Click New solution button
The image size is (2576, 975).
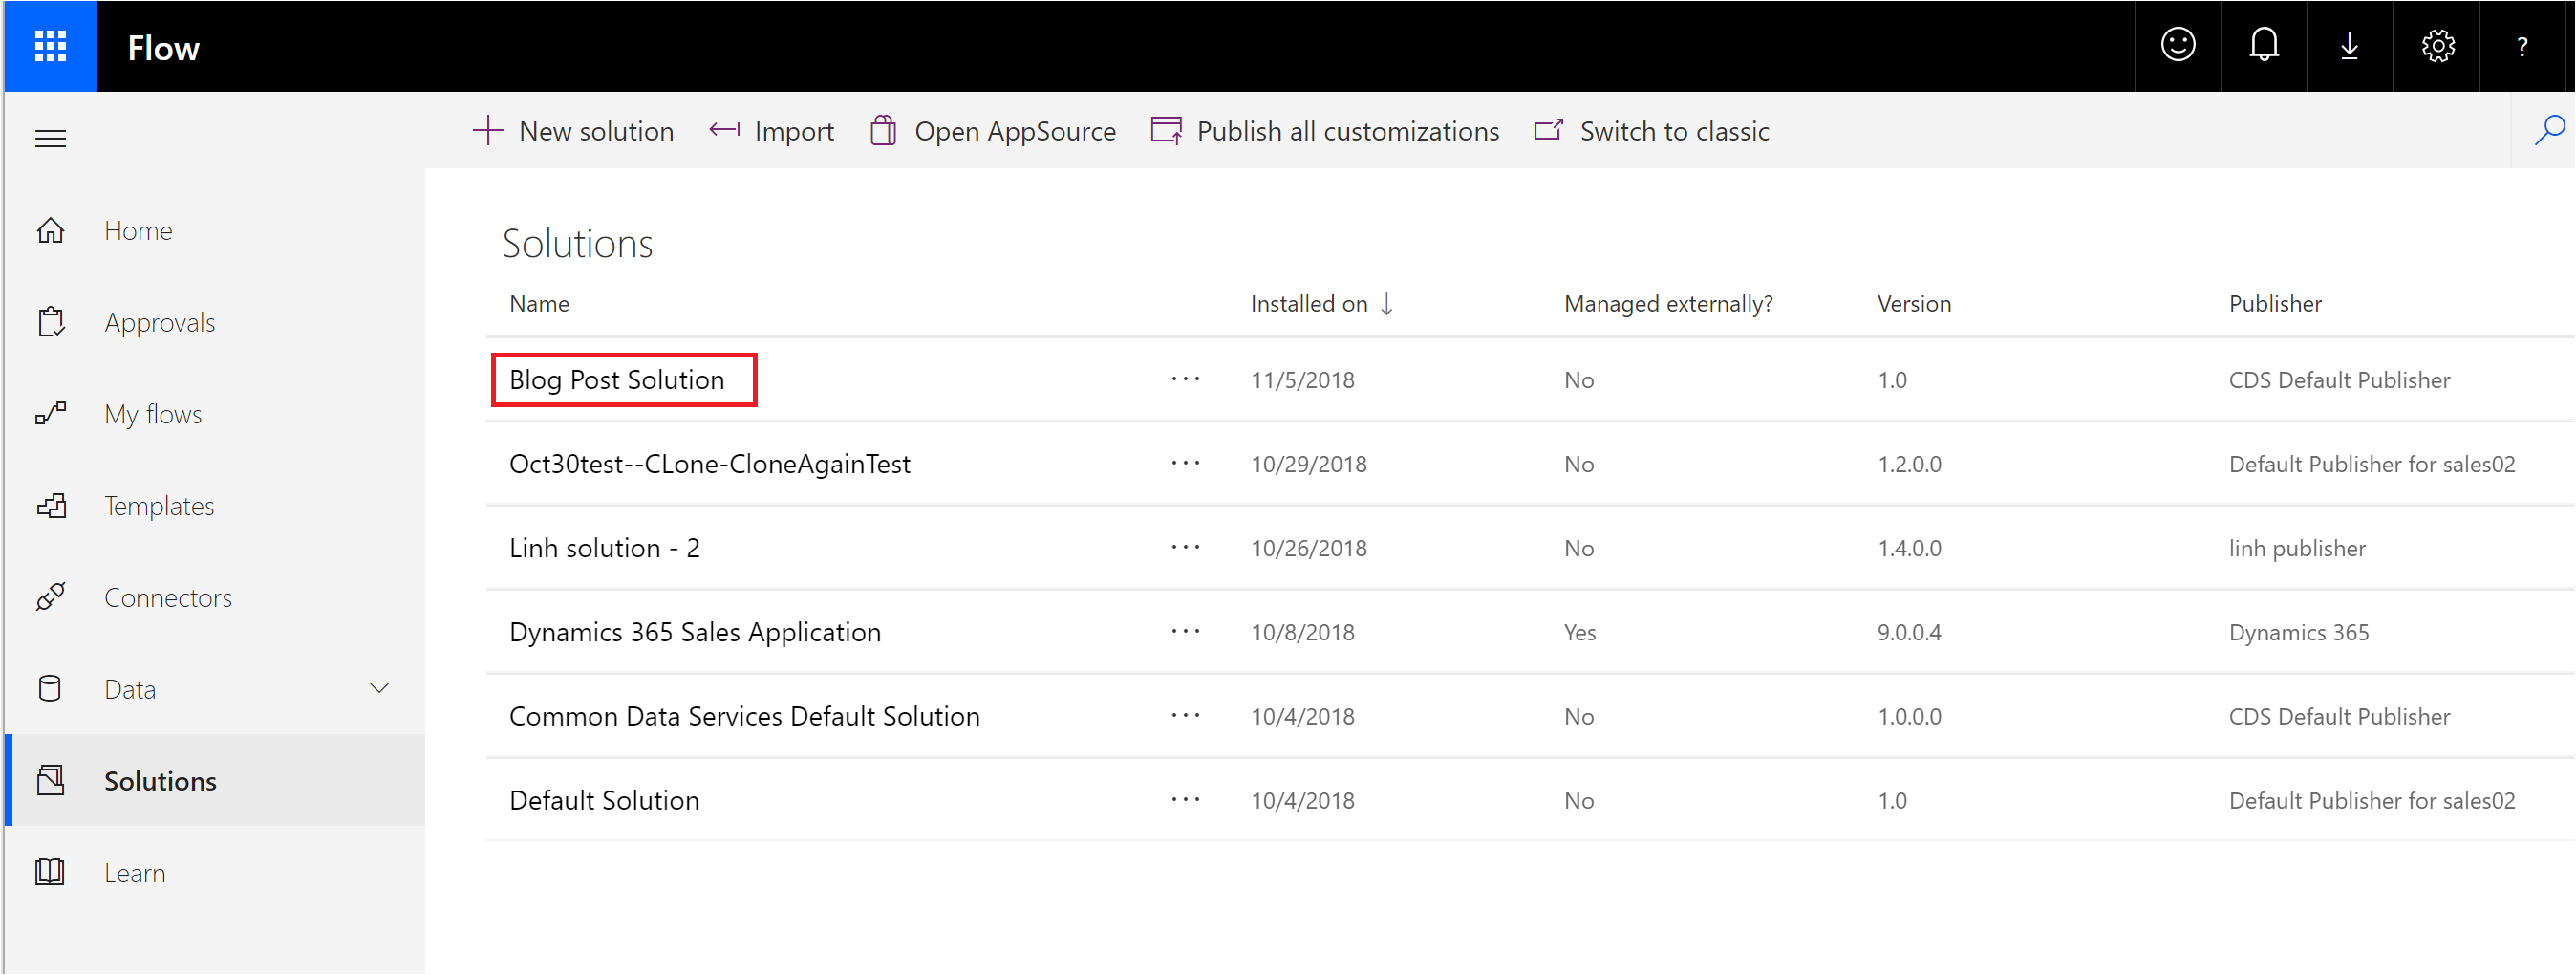574,131
